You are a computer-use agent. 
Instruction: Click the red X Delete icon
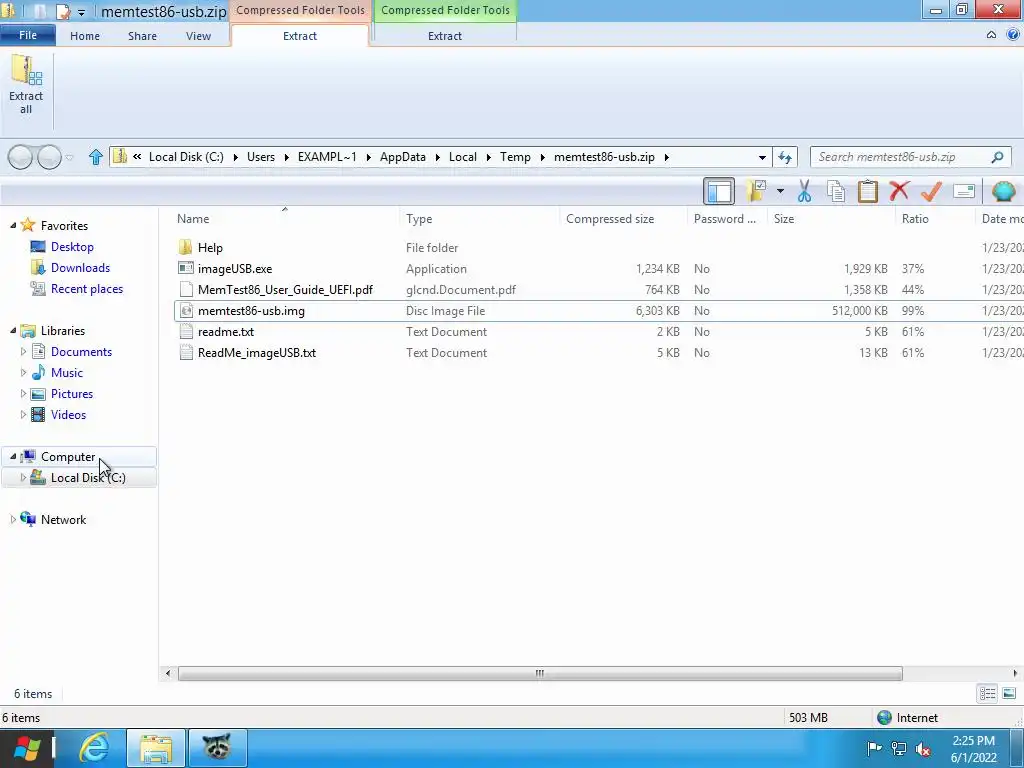[899, 191]
